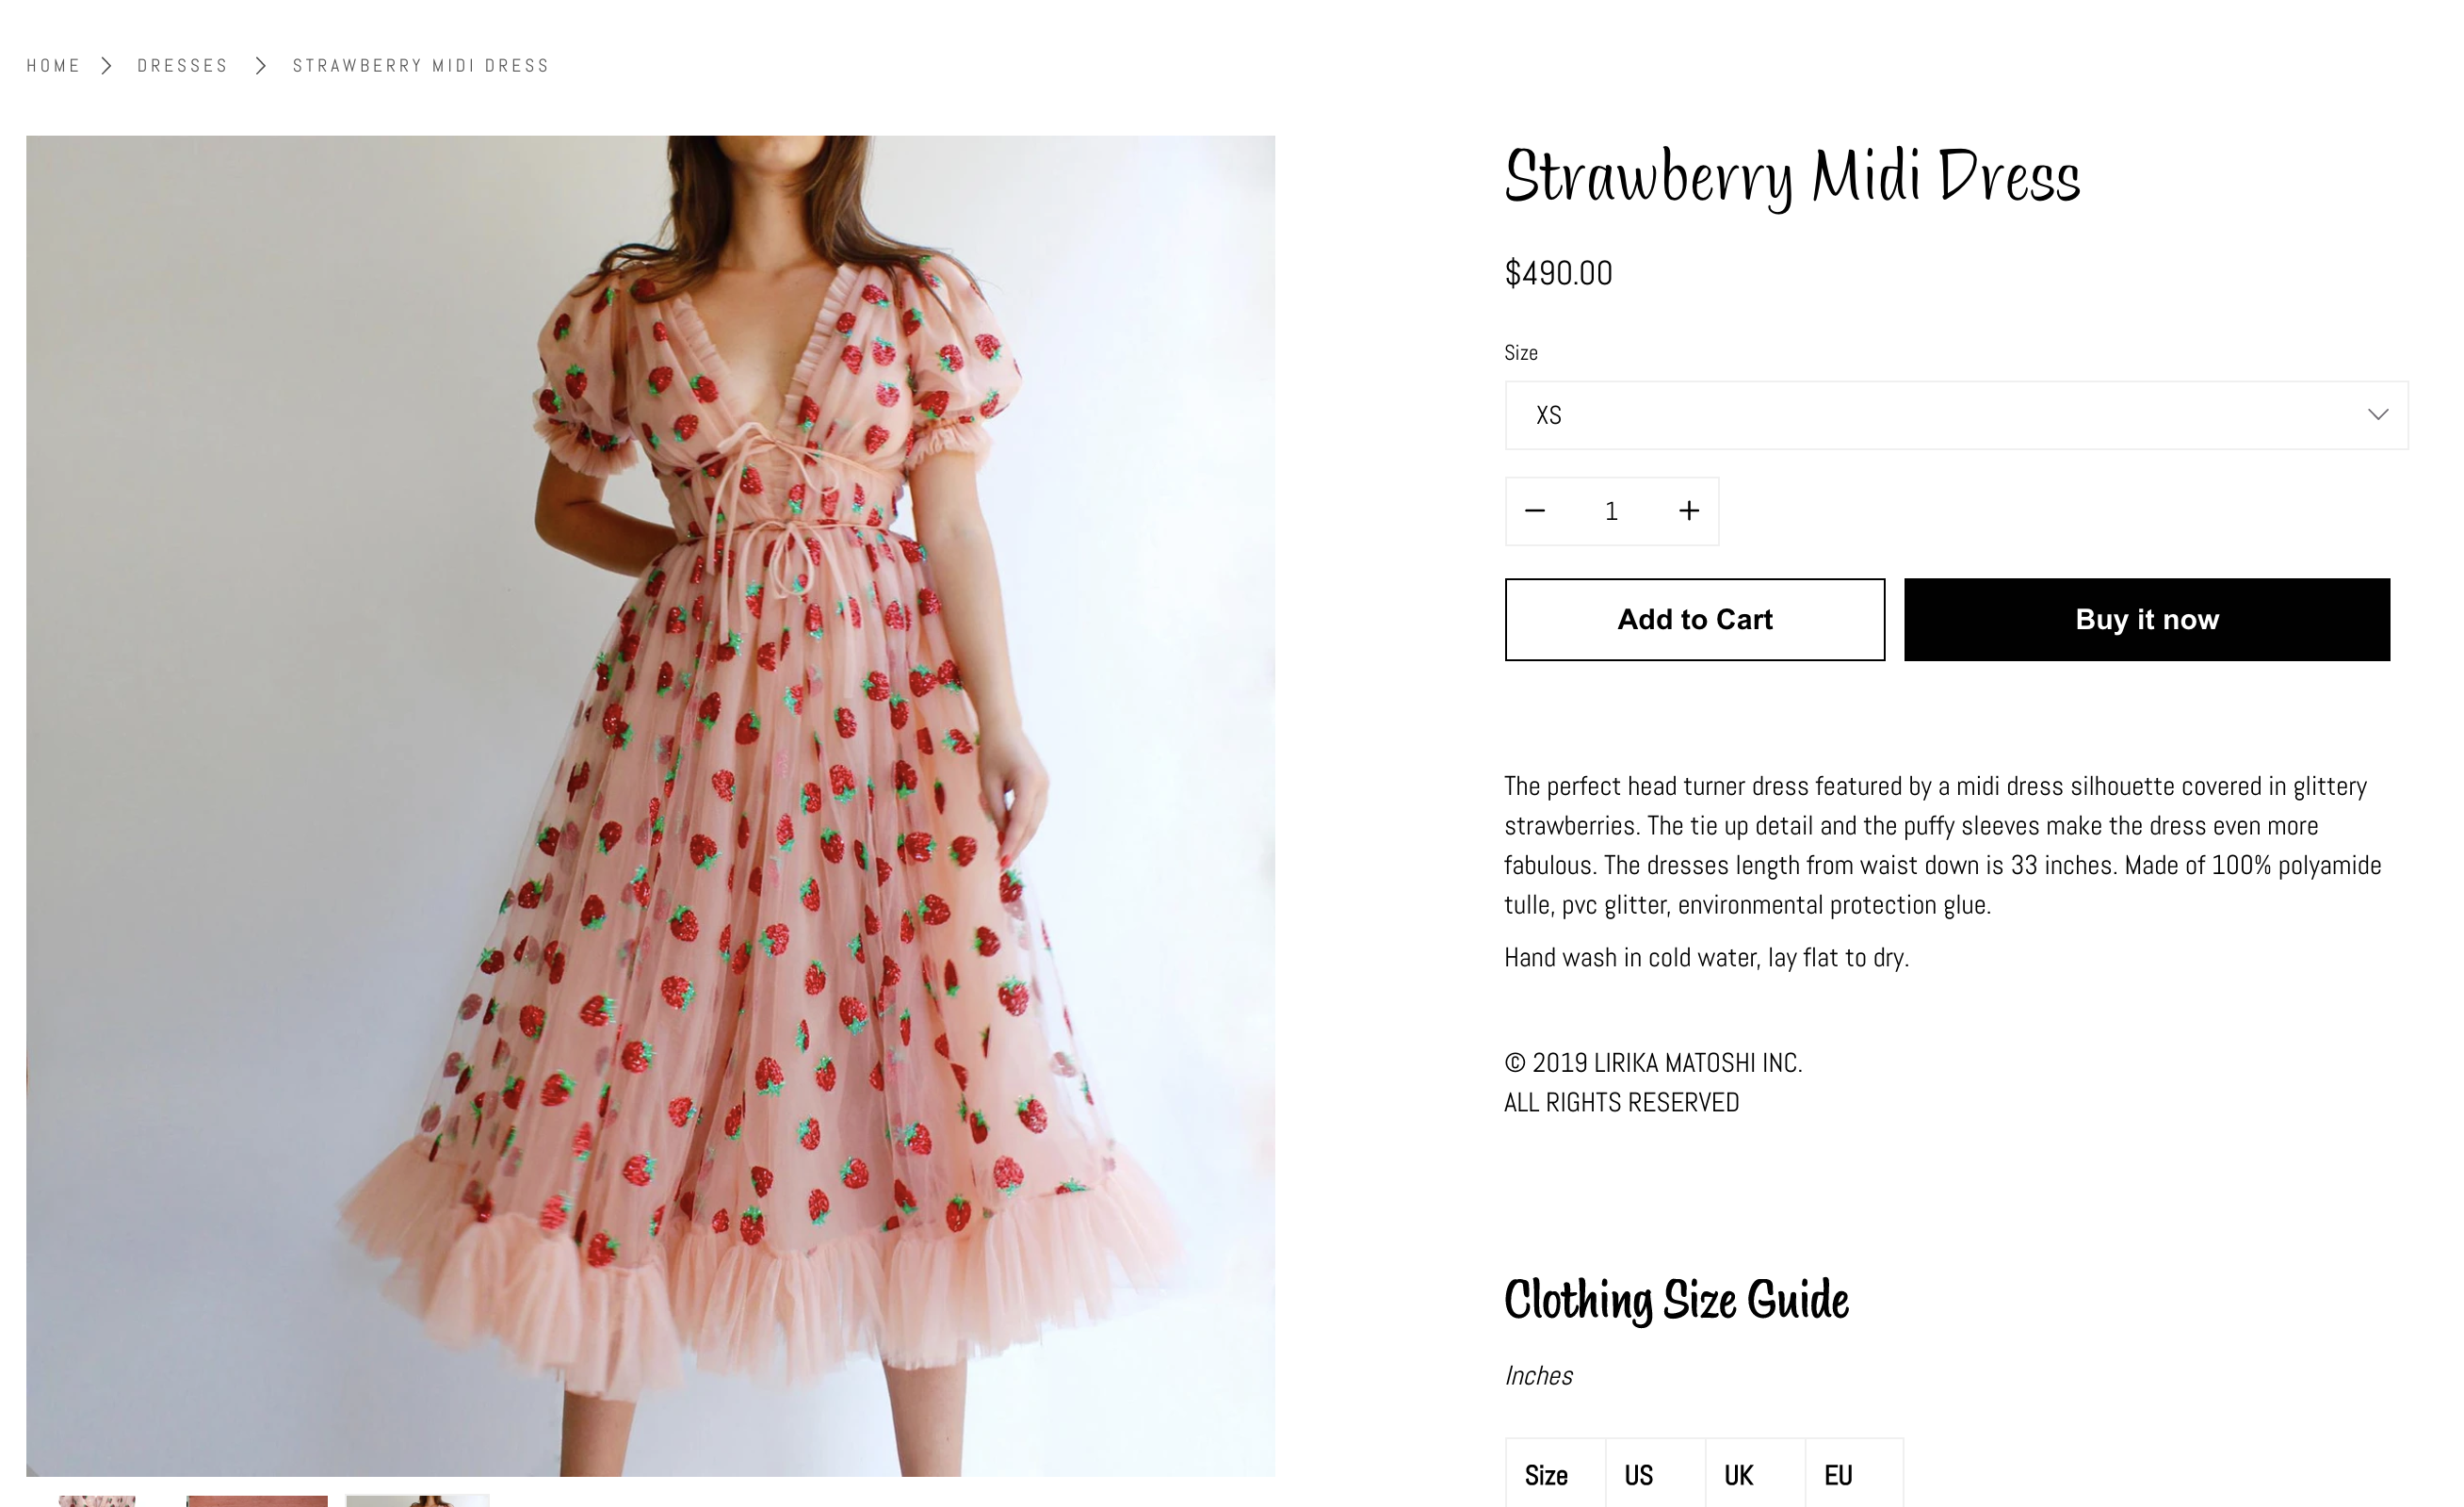Click the US column header in size table
Image resolution: width=2464 pixels, height=1507 pixels.
pyautogui.click(x=1638, y=1475)
